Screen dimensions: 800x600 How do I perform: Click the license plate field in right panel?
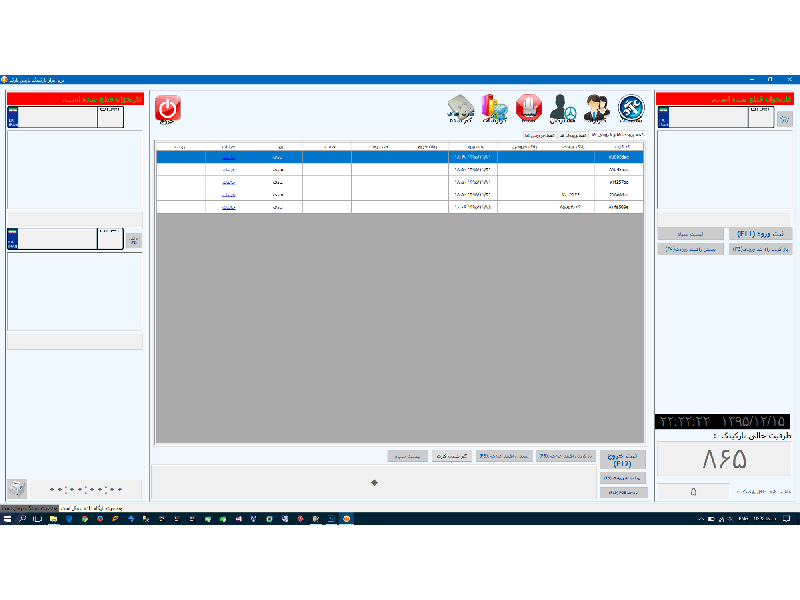click(708, 117)
